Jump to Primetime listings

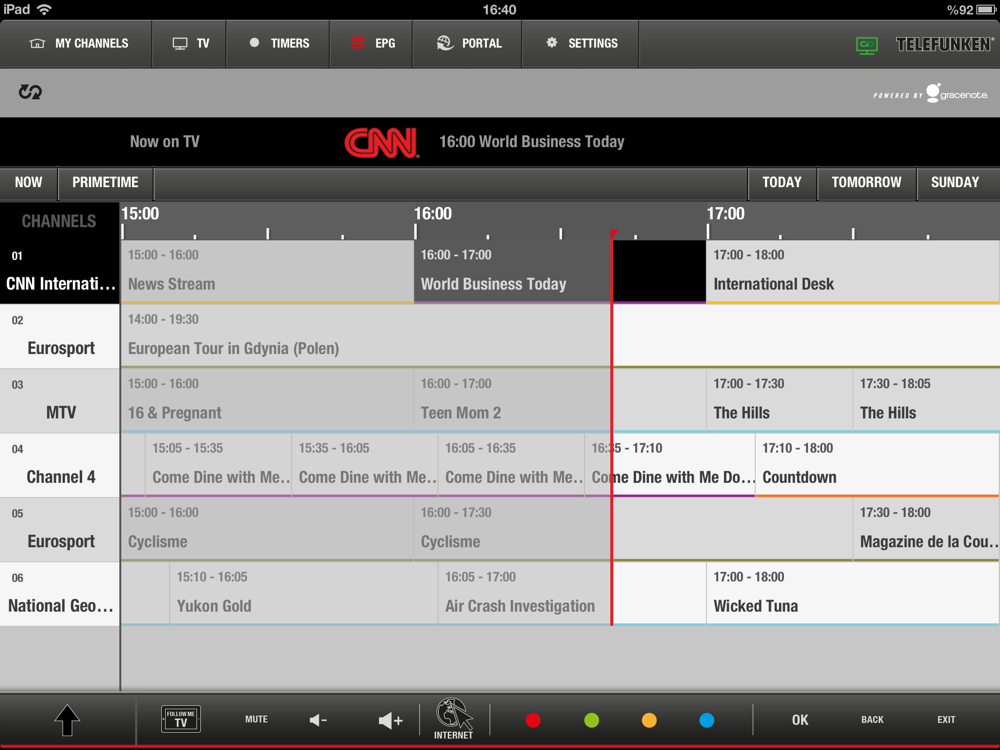click(x=105, y=182)
